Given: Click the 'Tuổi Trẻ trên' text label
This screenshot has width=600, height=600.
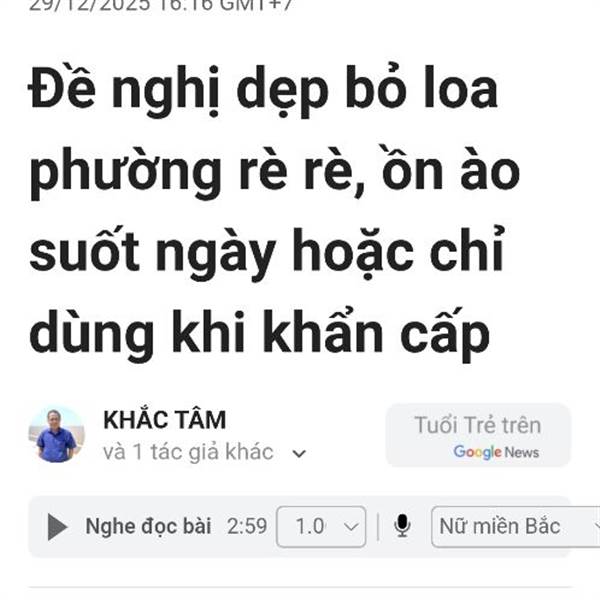Looking at the screenshot, I should pyautogui.click(x=478, y=425).
